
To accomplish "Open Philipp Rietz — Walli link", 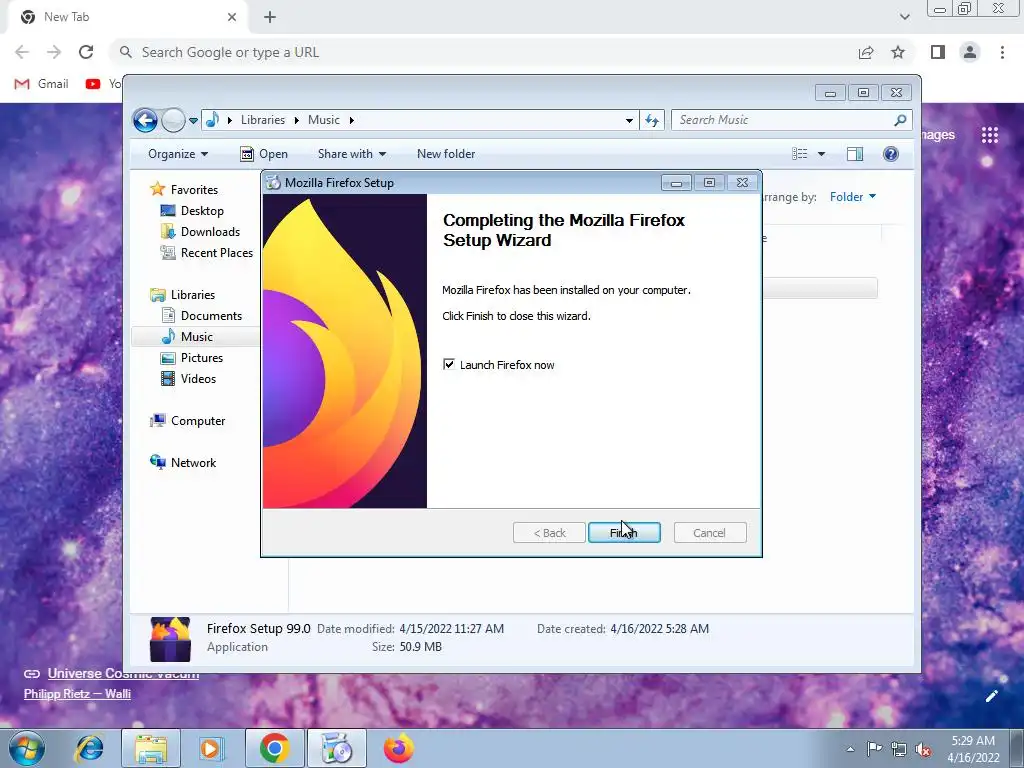I will click(77, 694).
